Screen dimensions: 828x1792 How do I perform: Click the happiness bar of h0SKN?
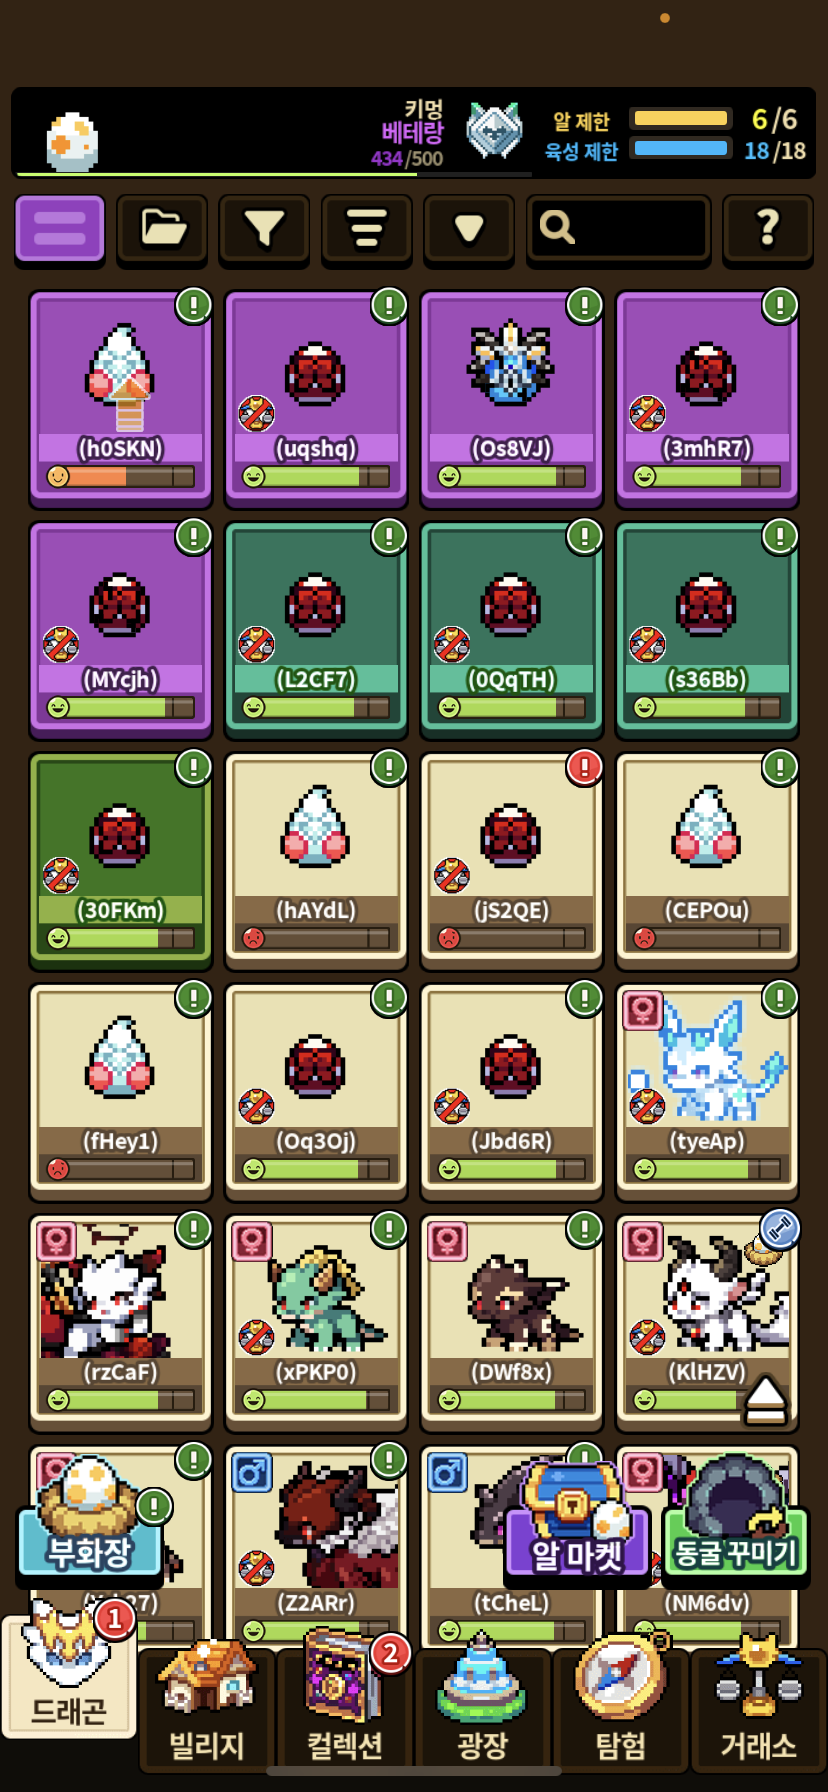tap(121, 477)
